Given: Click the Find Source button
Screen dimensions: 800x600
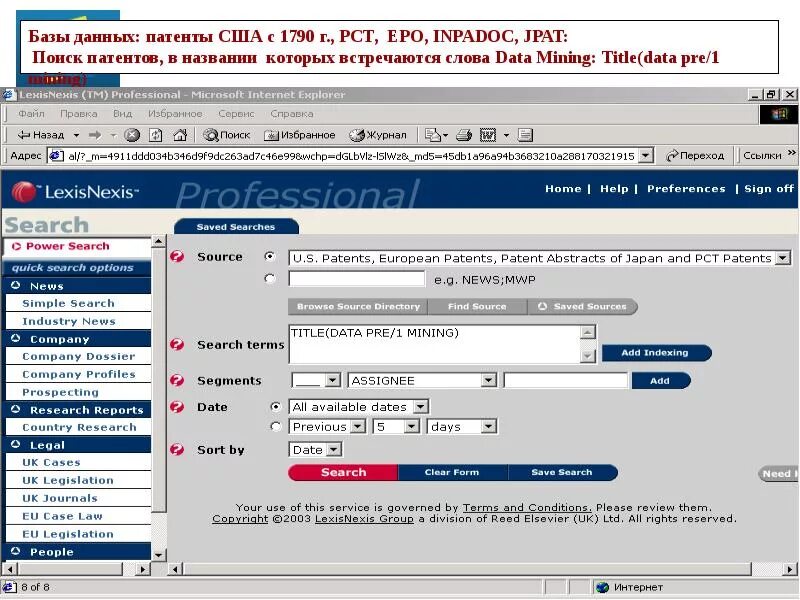Looking at the screenshot, I should click(x=477, y=306).
